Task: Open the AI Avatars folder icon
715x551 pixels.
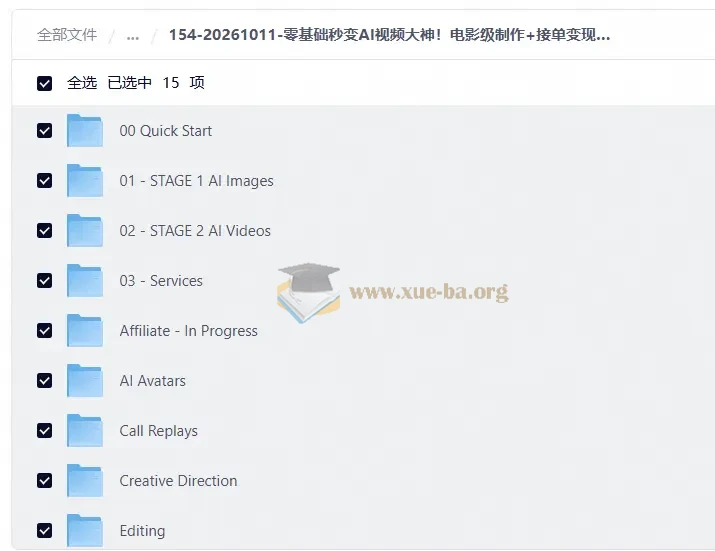Action: point(84,380)
